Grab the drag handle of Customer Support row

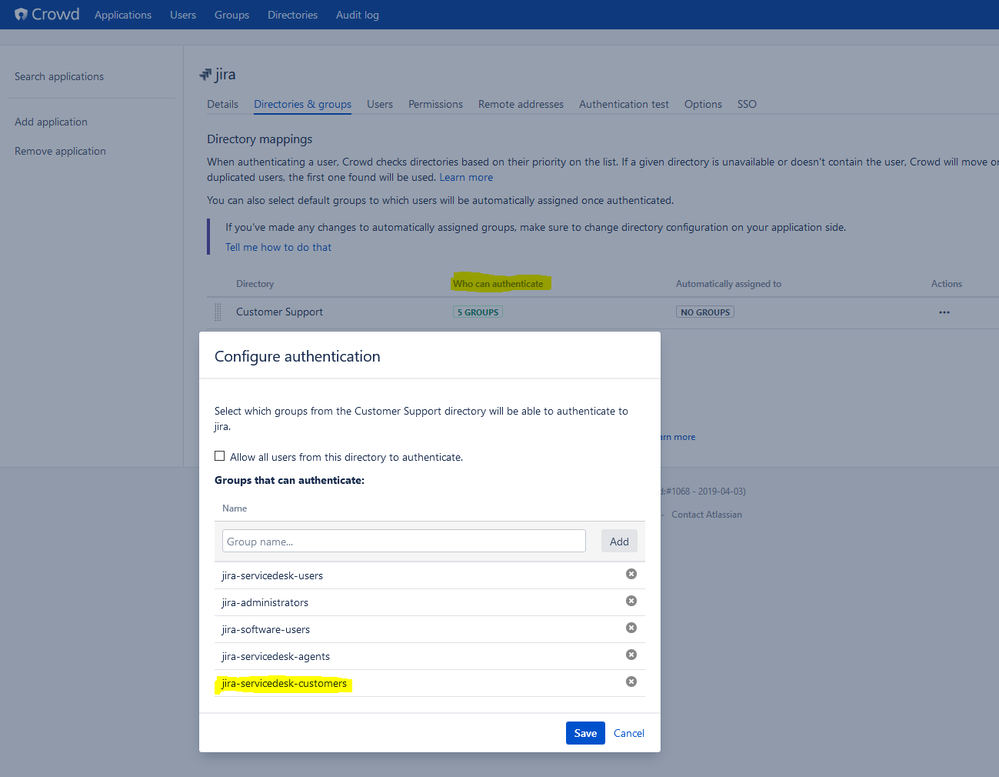218,312
